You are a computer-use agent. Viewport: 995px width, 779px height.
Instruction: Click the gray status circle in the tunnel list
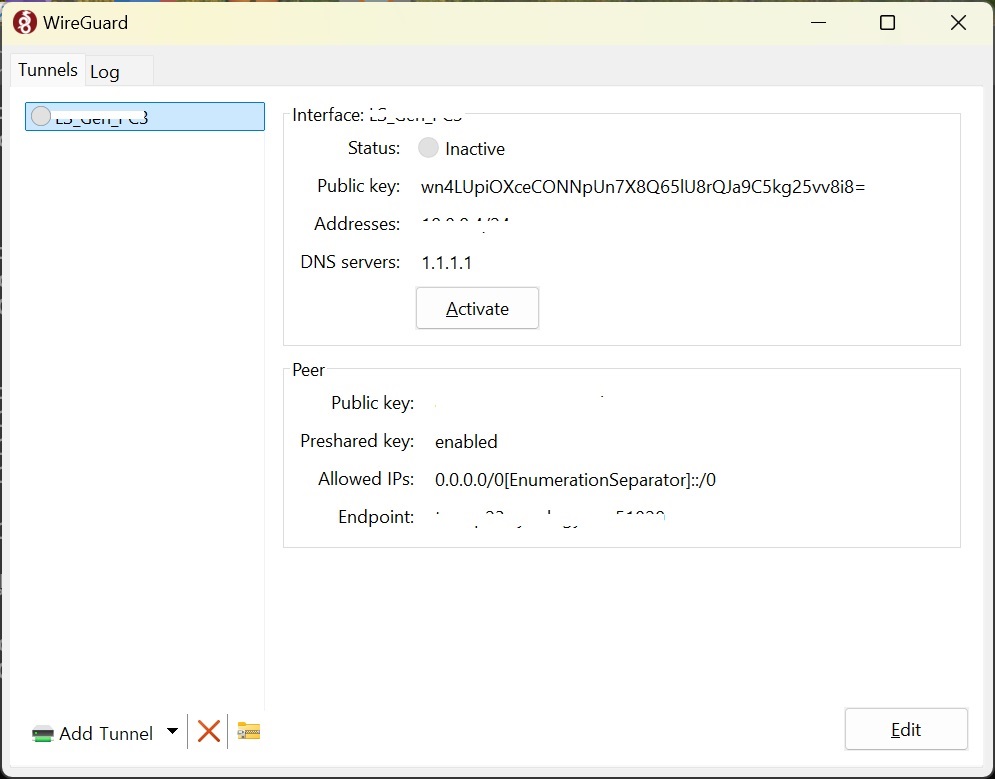point(41,116)
